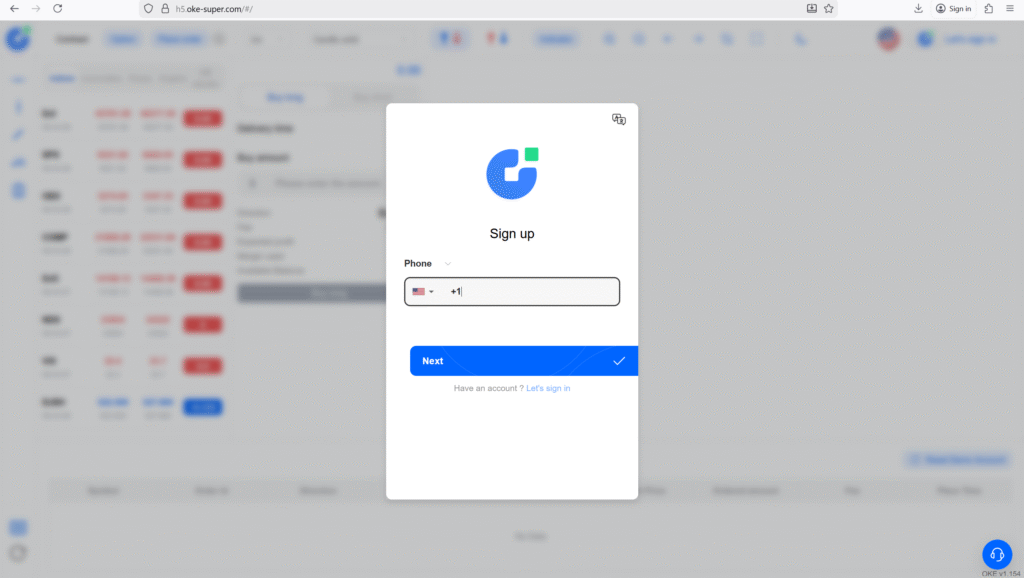Click the browser forward arrow

tap(36, 8)
